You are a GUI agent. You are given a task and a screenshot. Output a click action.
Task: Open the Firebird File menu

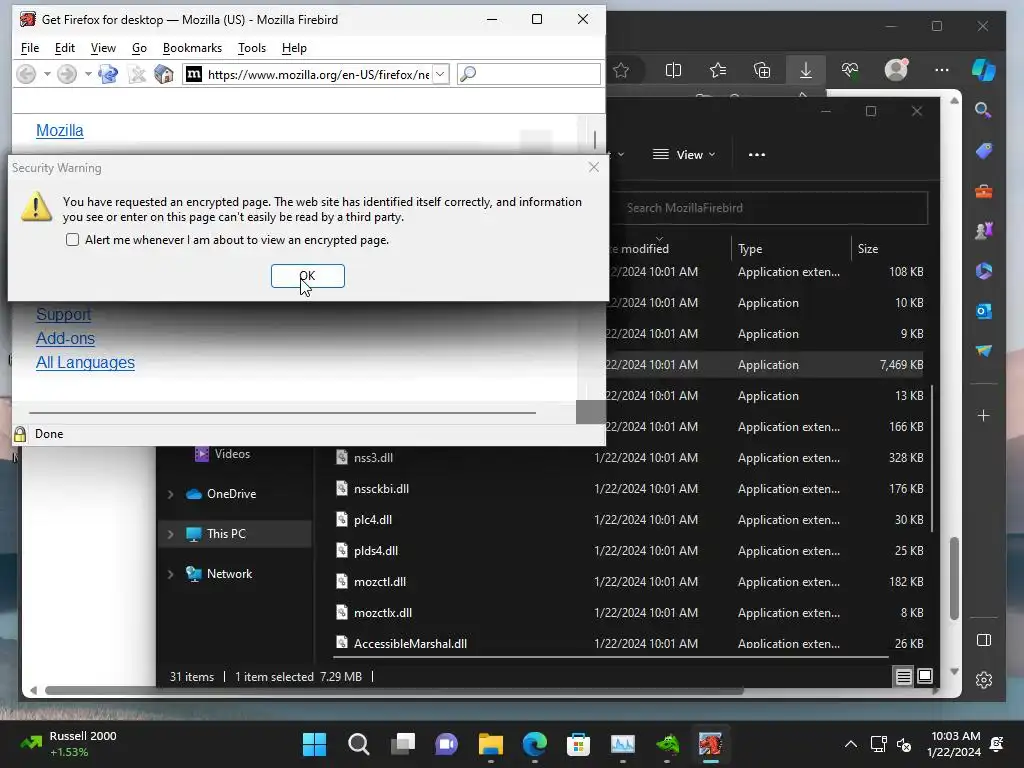pos(30,48)
